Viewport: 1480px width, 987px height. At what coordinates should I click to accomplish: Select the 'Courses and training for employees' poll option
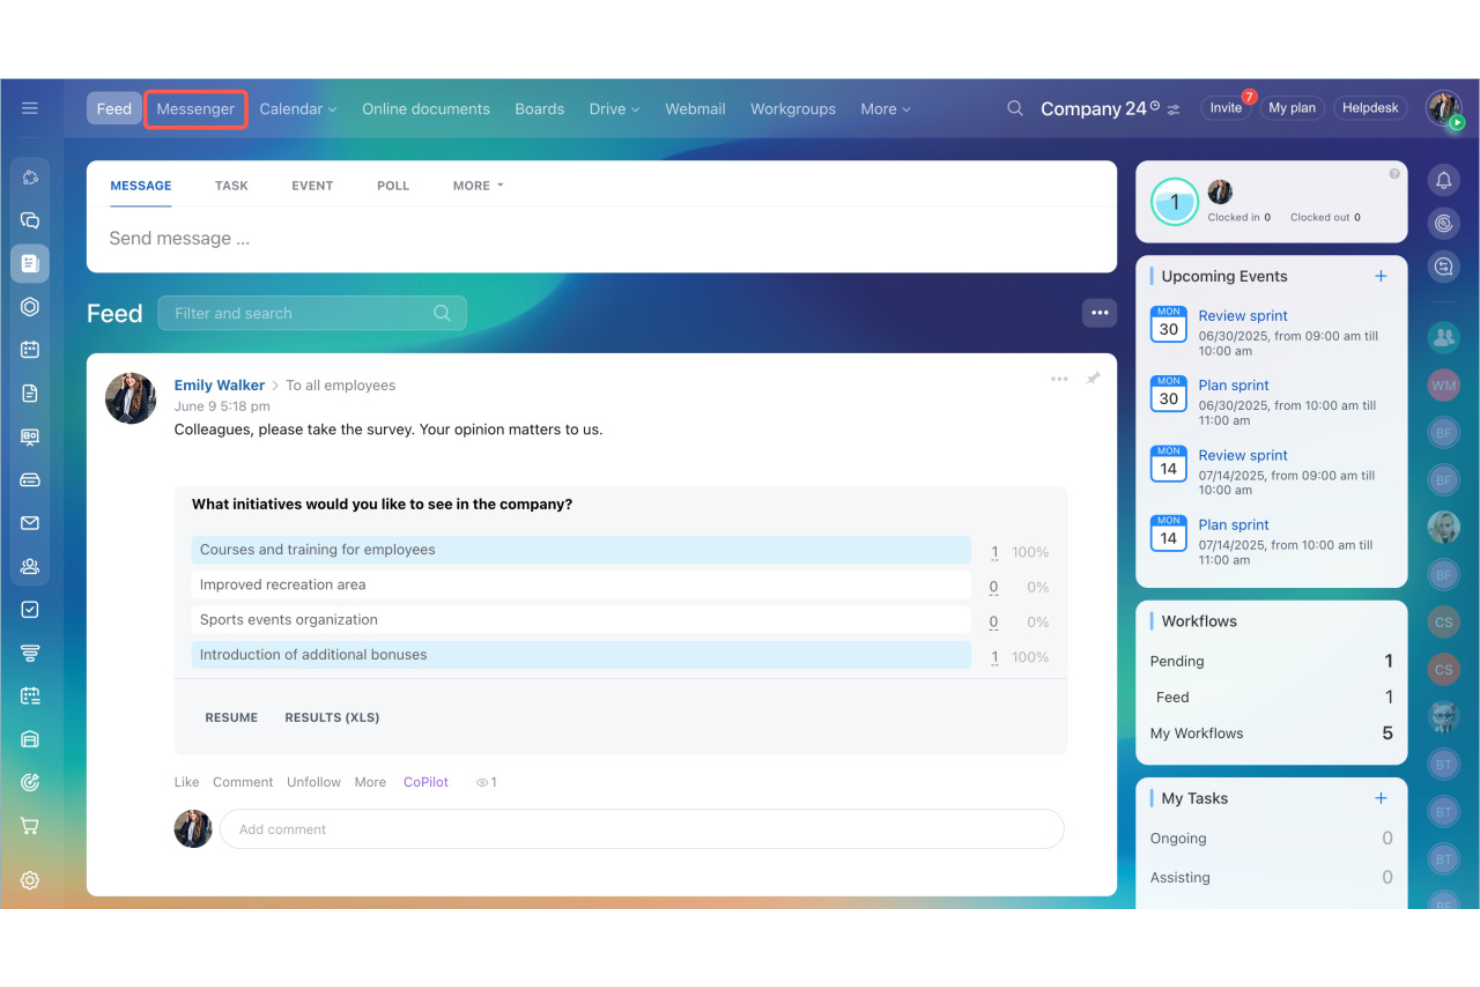(580, 549)
